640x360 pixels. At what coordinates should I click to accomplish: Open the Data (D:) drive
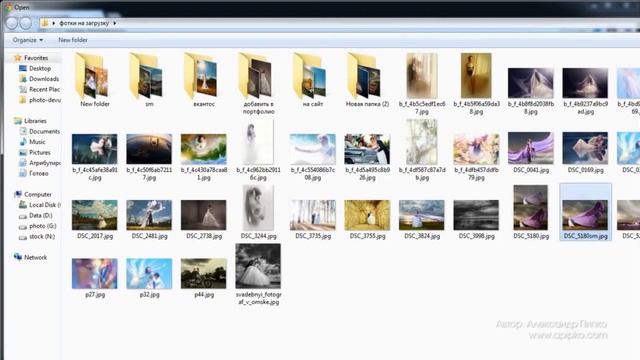point(40,216)
